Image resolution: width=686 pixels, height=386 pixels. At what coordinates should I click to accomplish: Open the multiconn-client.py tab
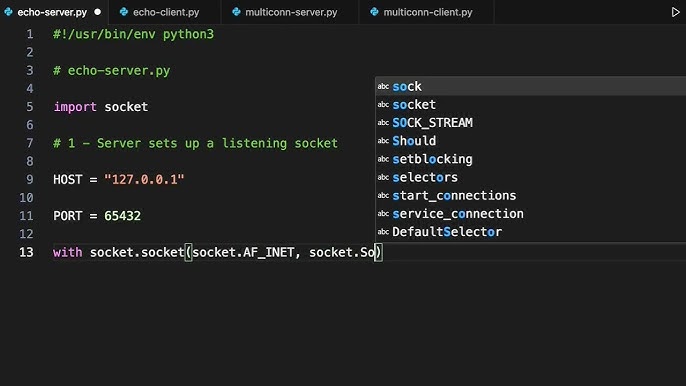[426, 12]
